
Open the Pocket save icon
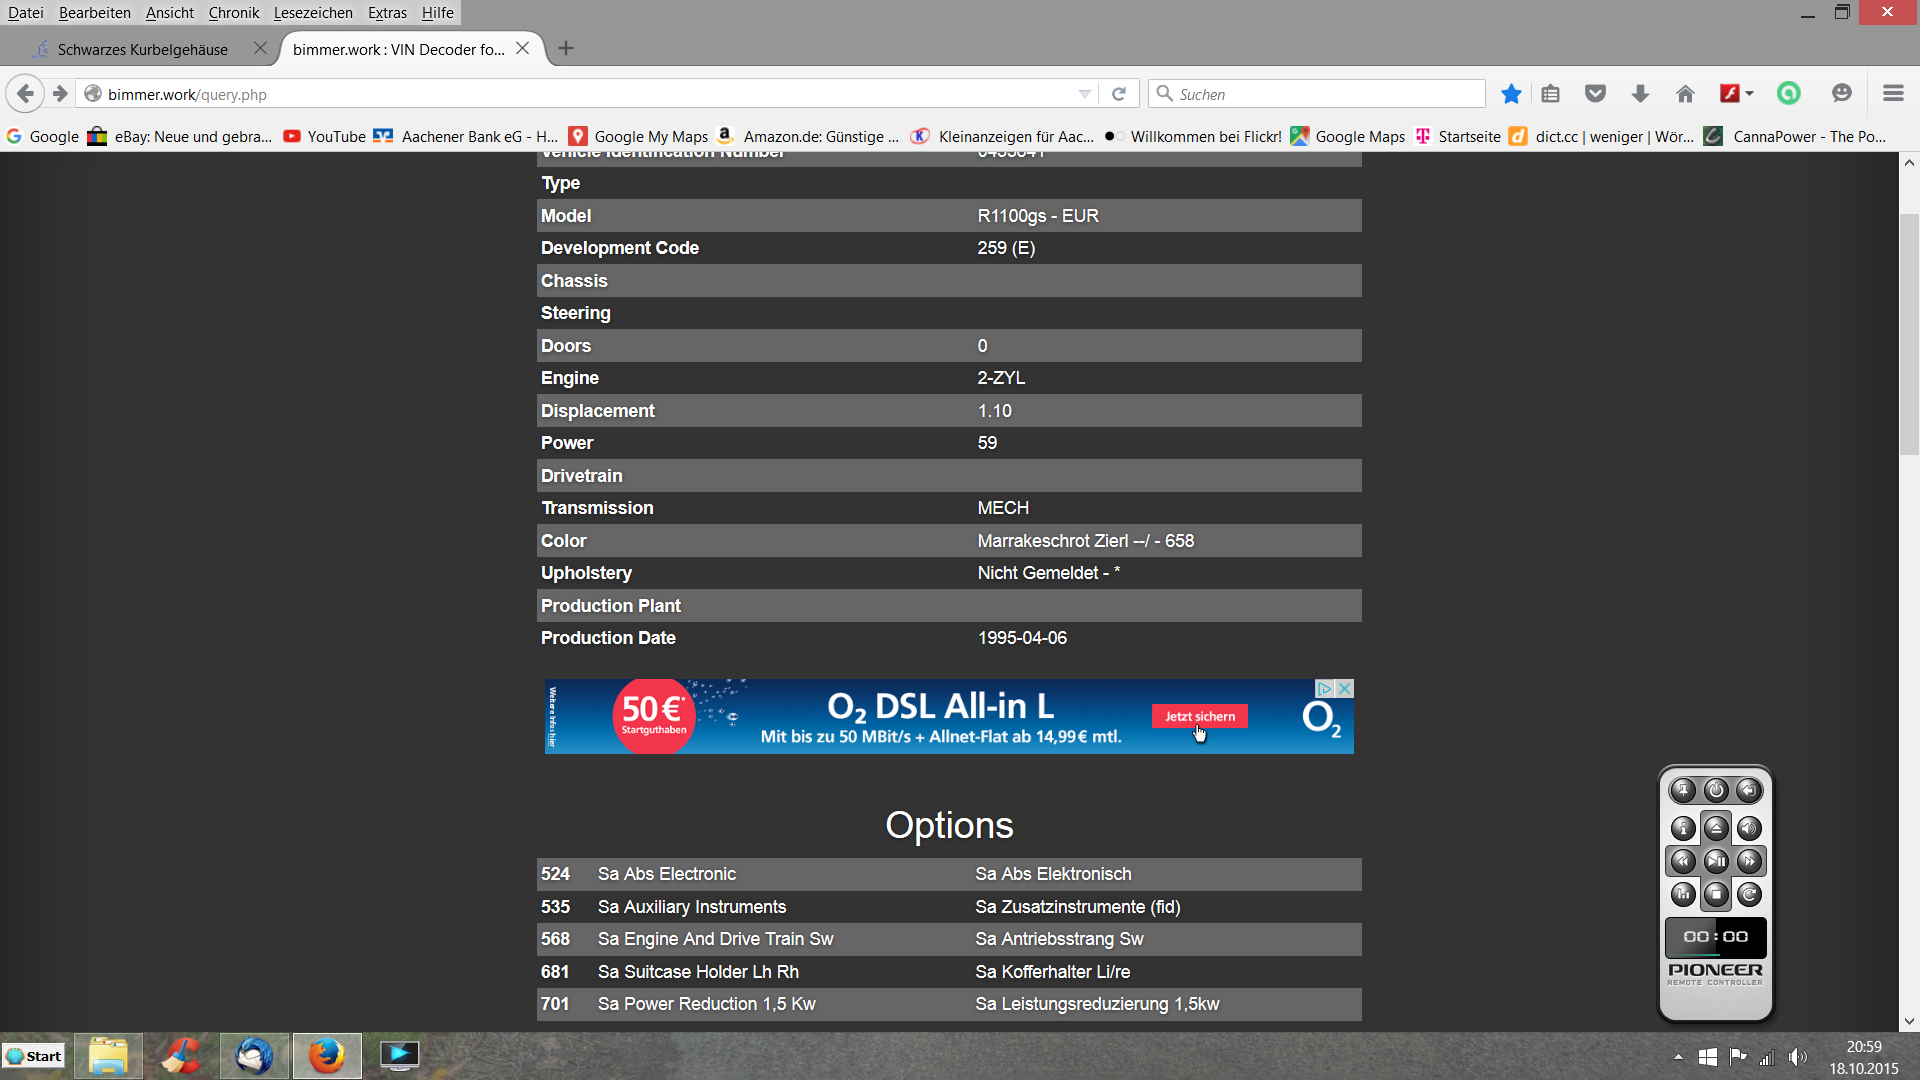pos(1595,94)
